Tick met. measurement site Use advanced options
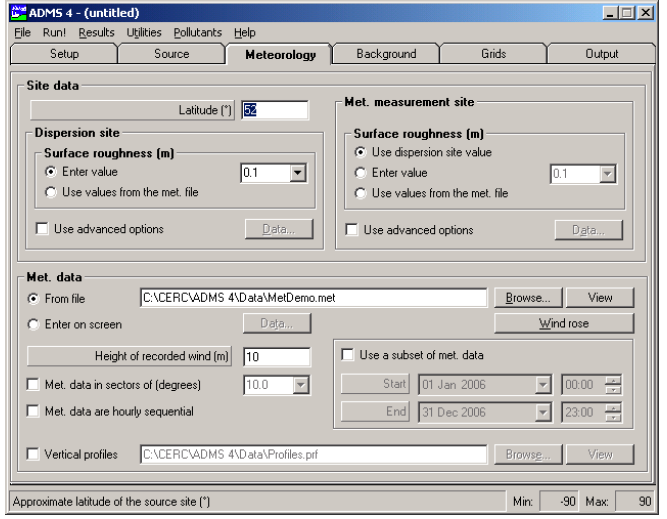 352,230
